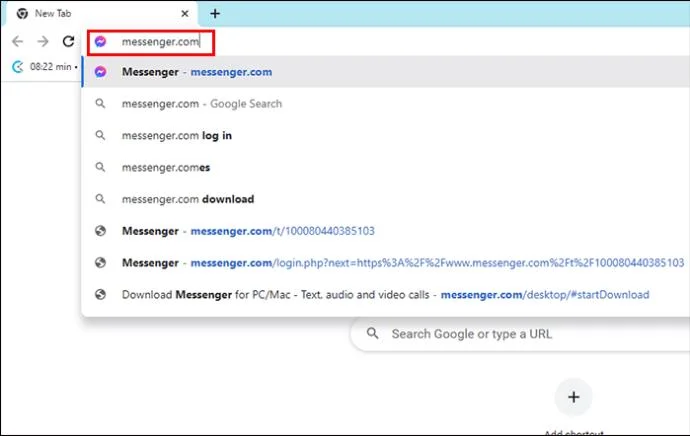Open the Messenger - messenger.com top suggestion
The height and width of the screenshot is (436, 690).
click(385, 72)
